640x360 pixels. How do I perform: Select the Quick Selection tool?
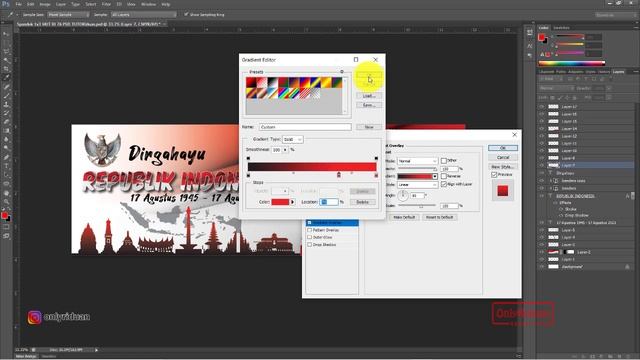6,60
